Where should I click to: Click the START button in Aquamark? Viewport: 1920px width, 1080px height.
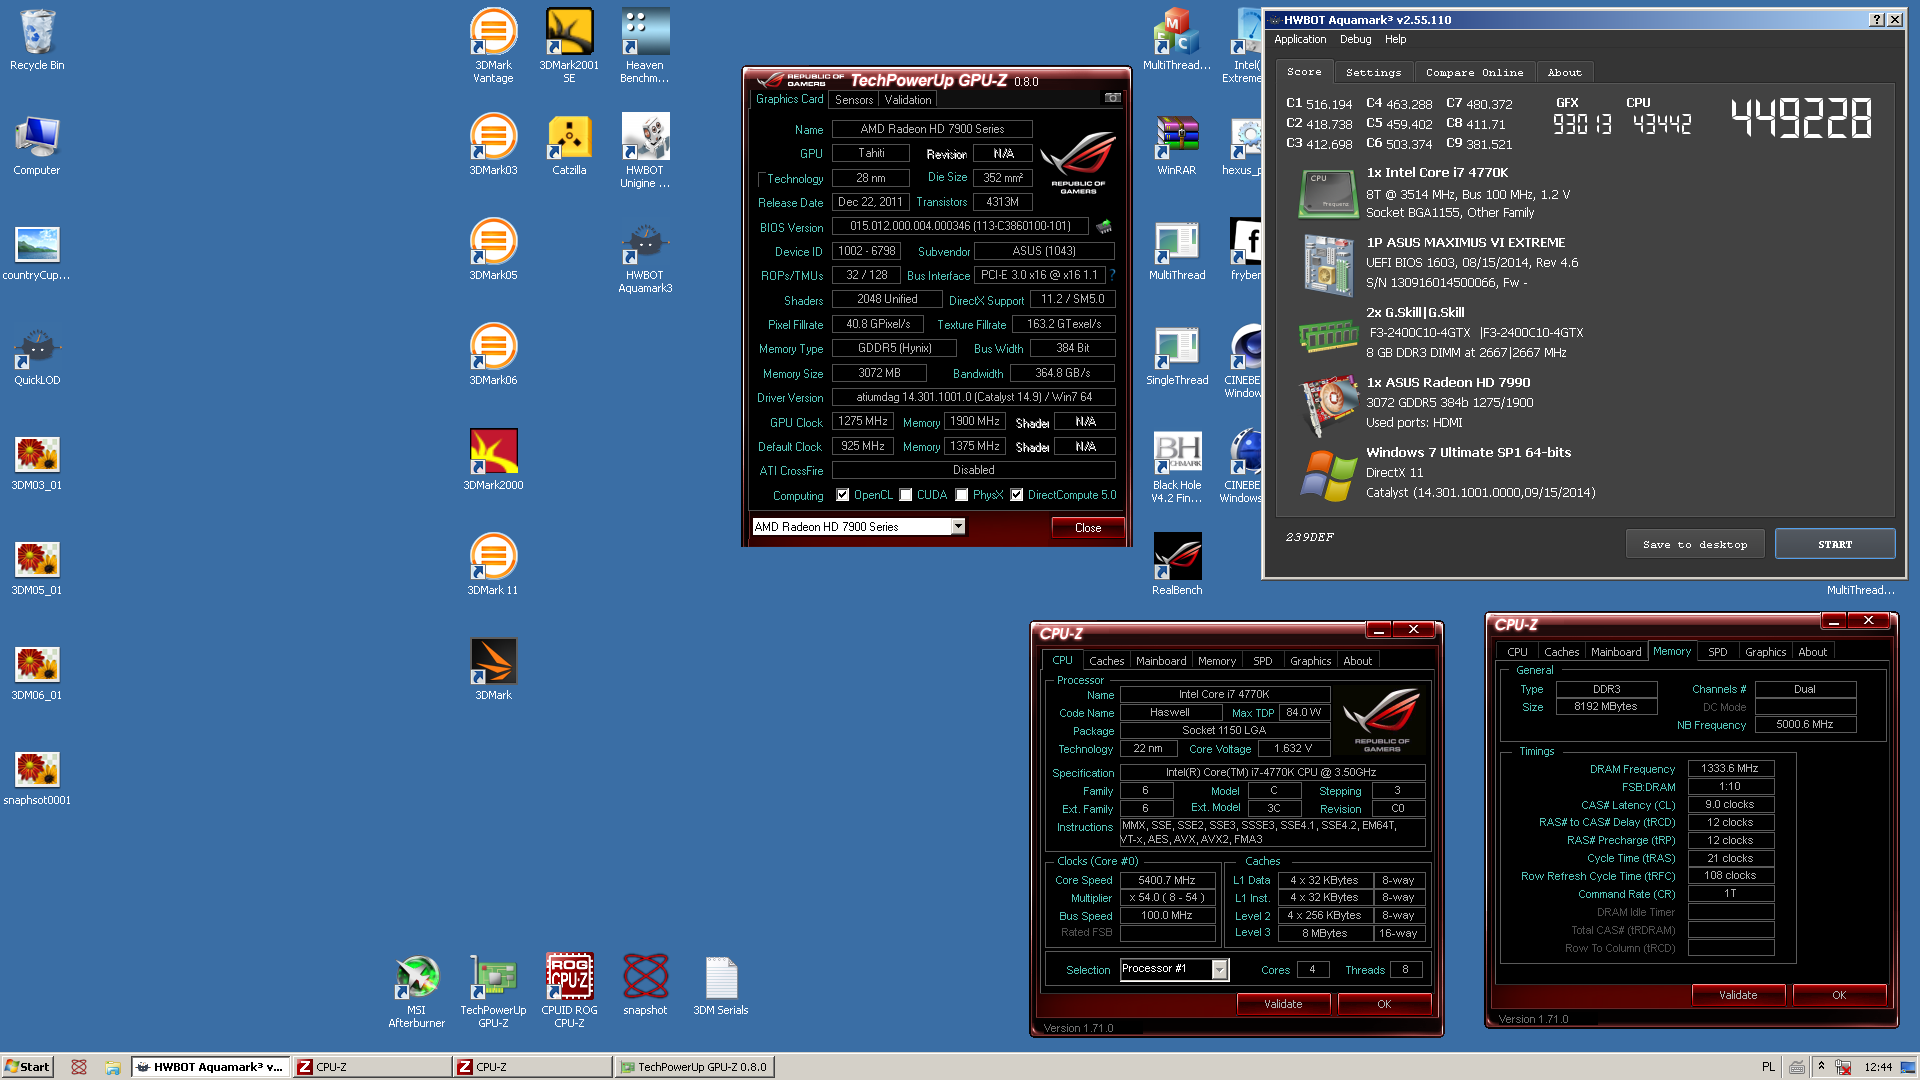(1835, 544)
